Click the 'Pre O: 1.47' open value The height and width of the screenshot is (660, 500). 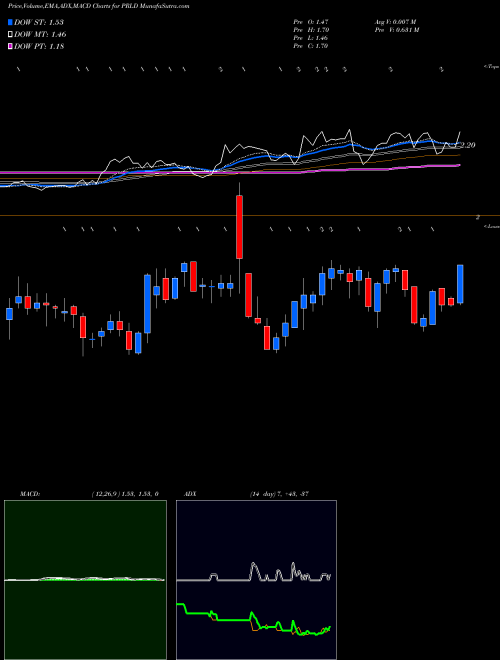click(x=311, y=21)
